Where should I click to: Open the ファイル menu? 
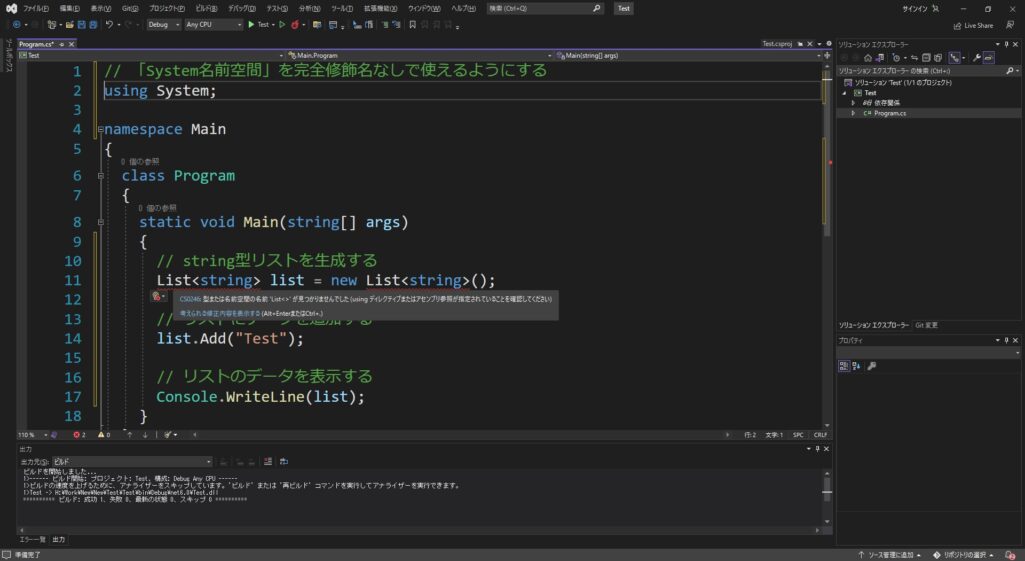pyautogui.click(x=35, y=8)
